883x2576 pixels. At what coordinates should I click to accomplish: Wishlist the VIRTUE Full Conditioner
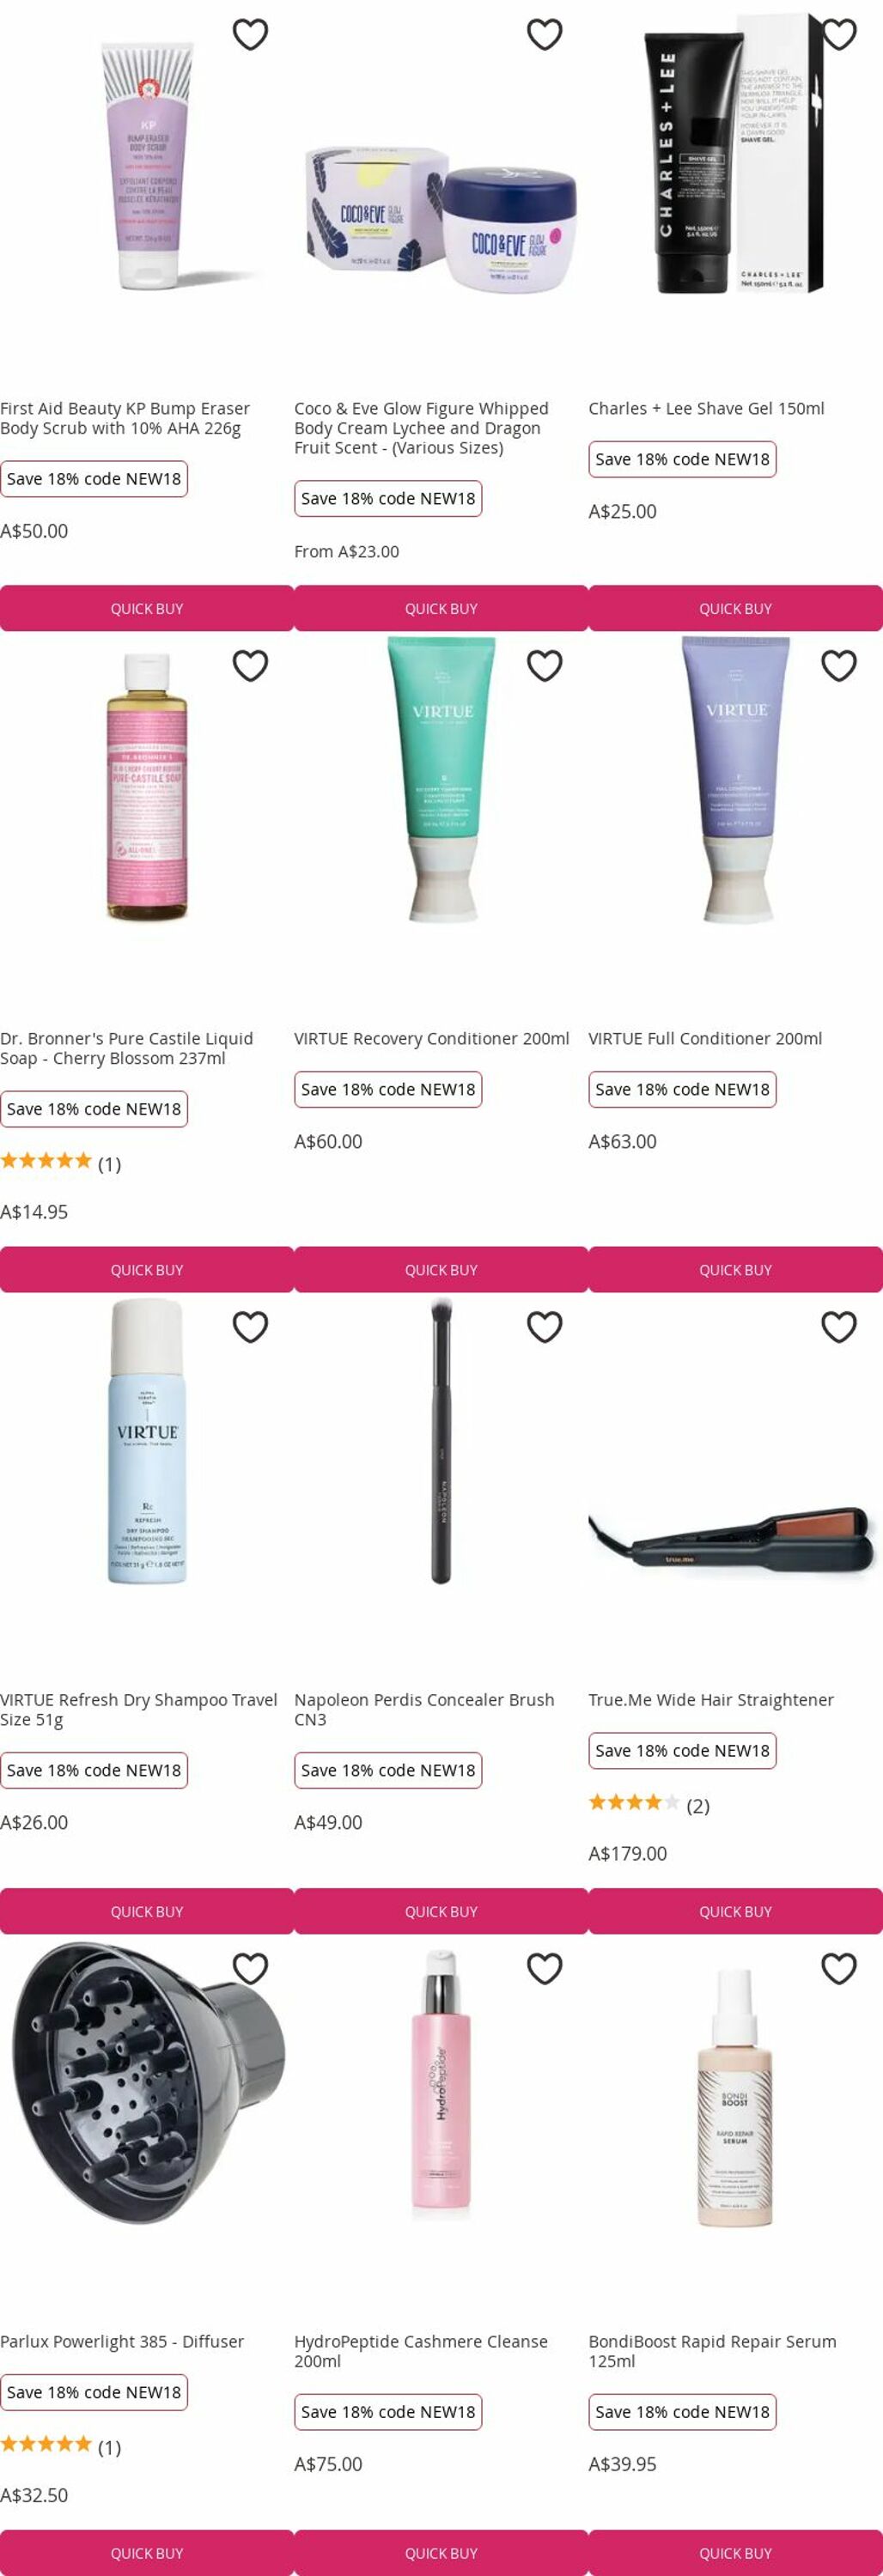click(x=838, y=665)
